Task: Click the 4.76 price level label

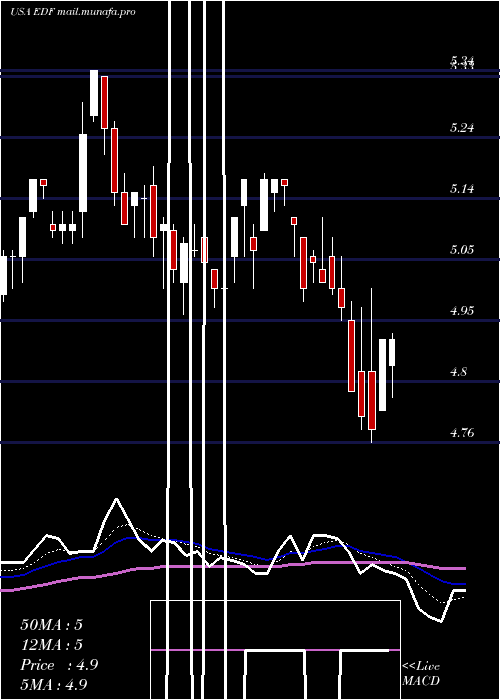Action: click(462, 432)
